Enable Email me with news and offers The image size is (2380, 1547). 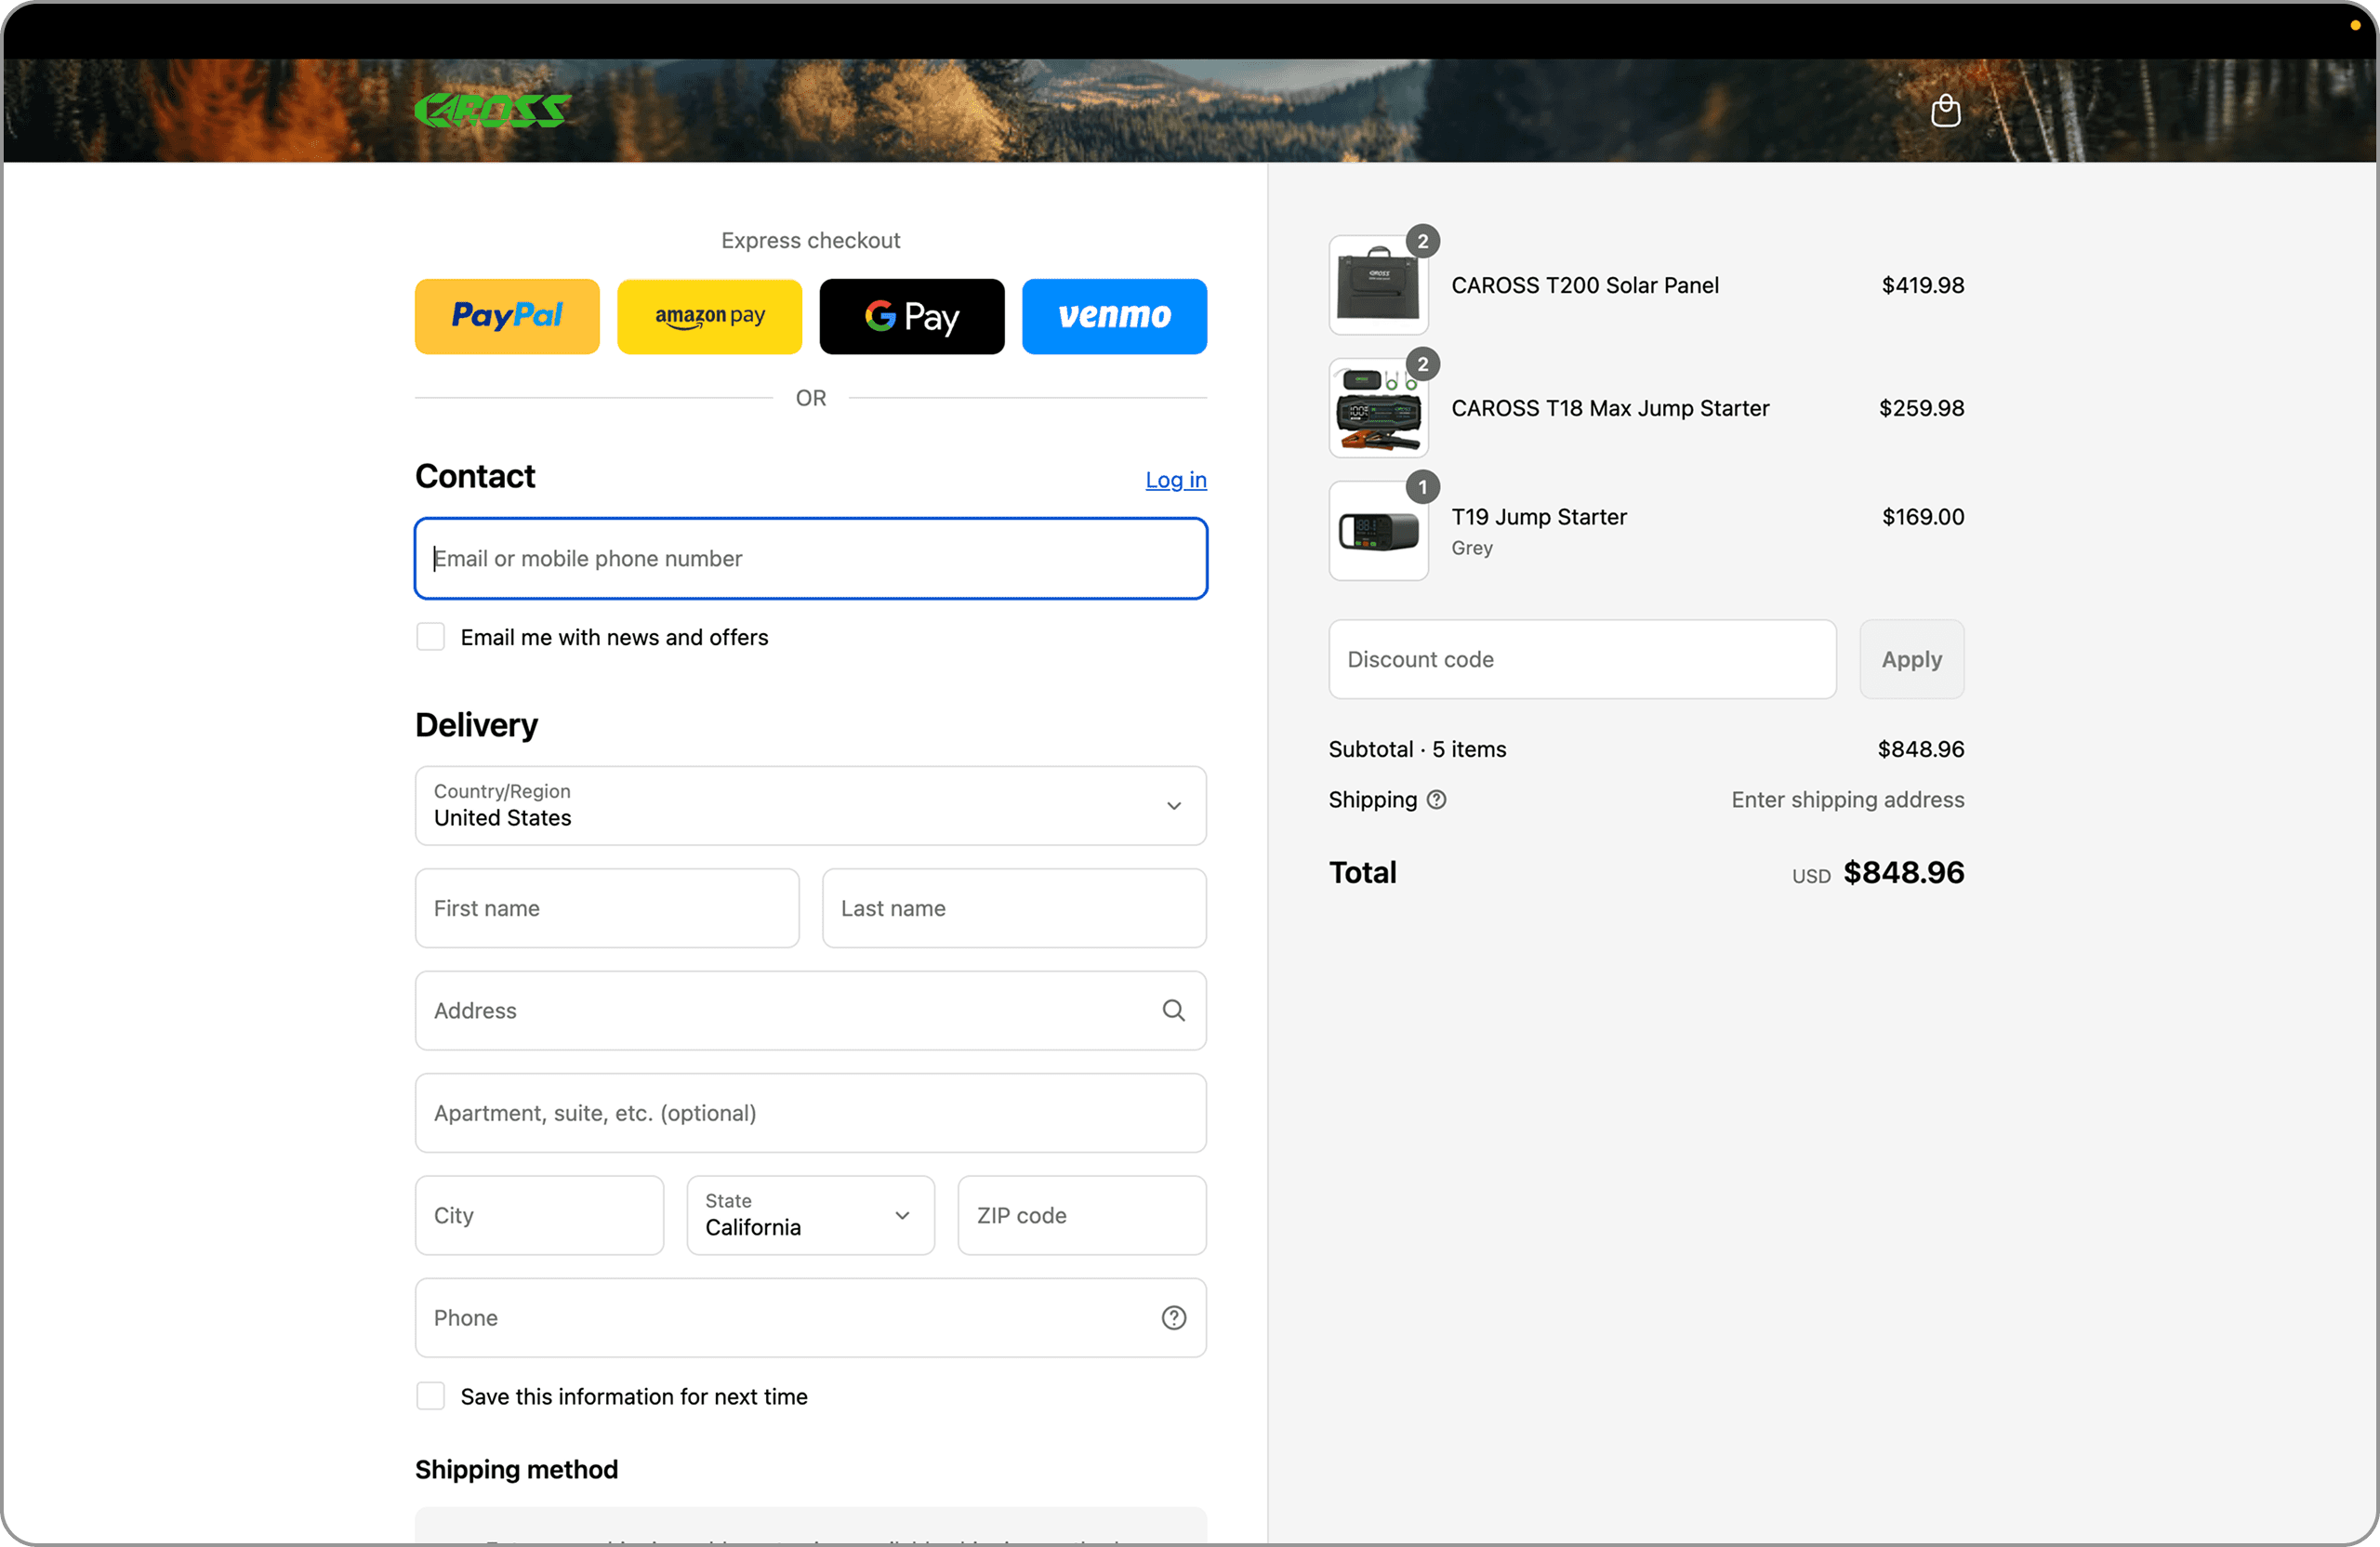[430, 637]
